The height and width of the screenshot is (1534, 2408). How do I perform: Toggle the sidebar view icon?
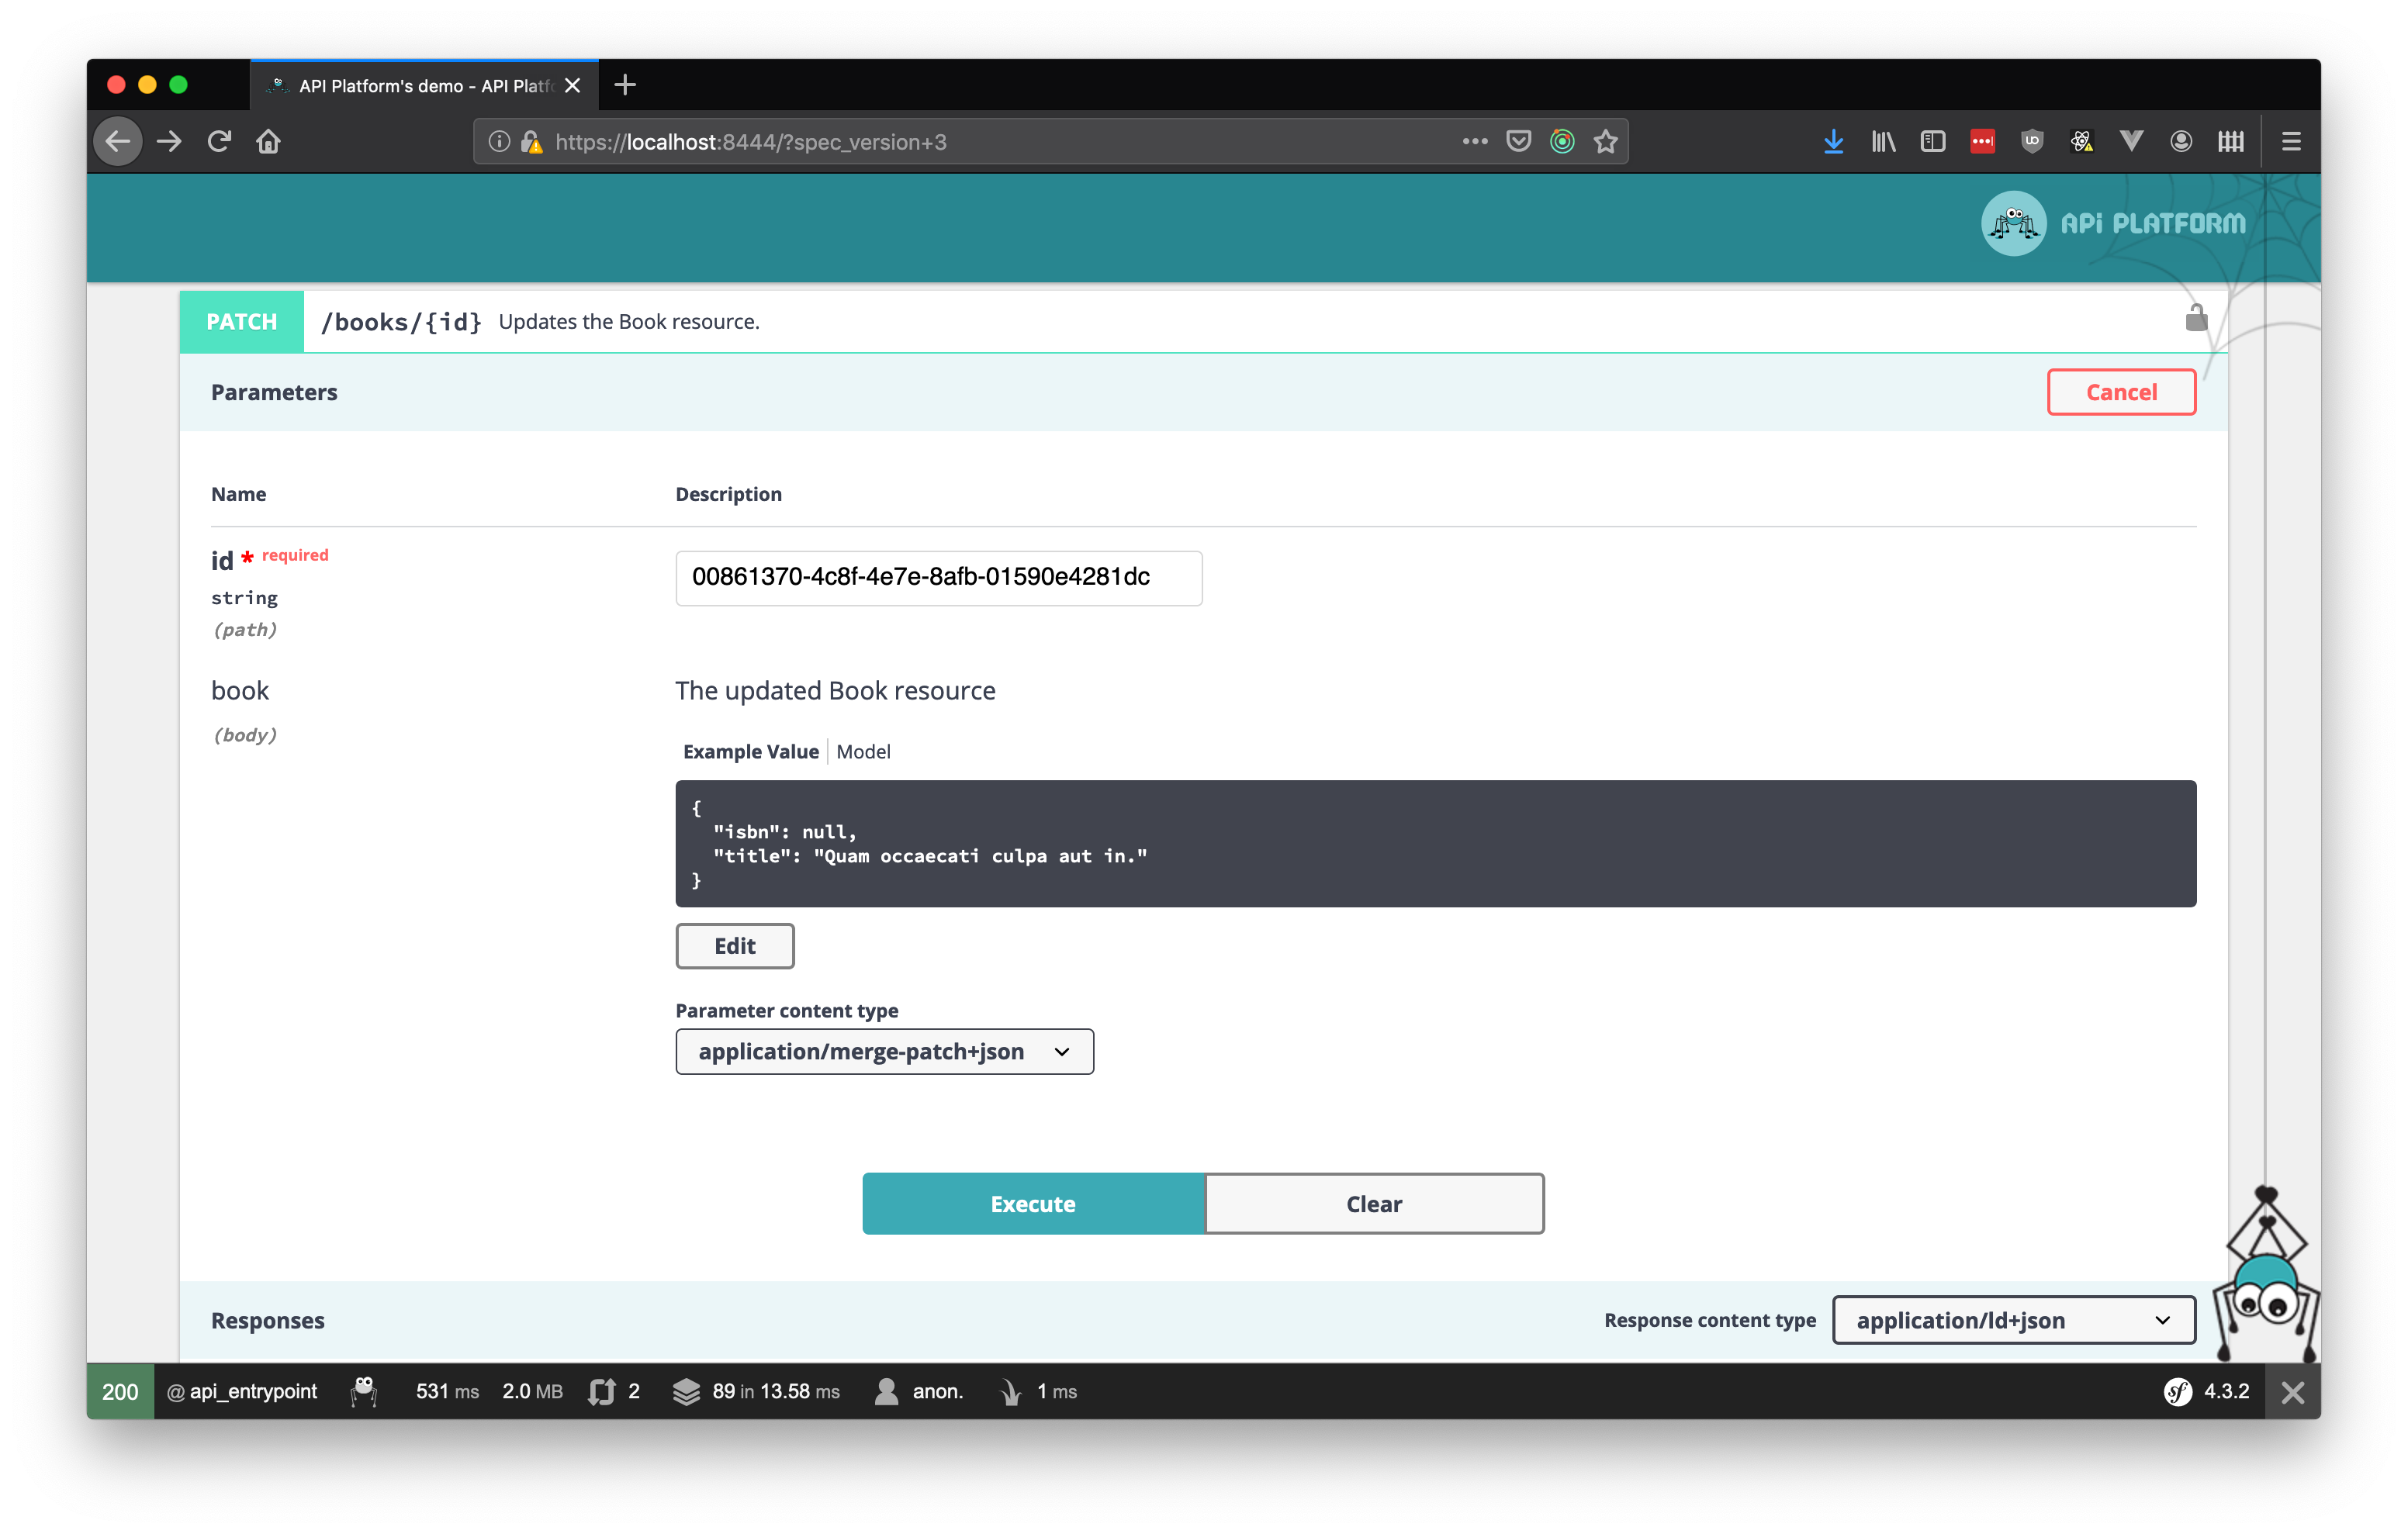click(1932, 141)
